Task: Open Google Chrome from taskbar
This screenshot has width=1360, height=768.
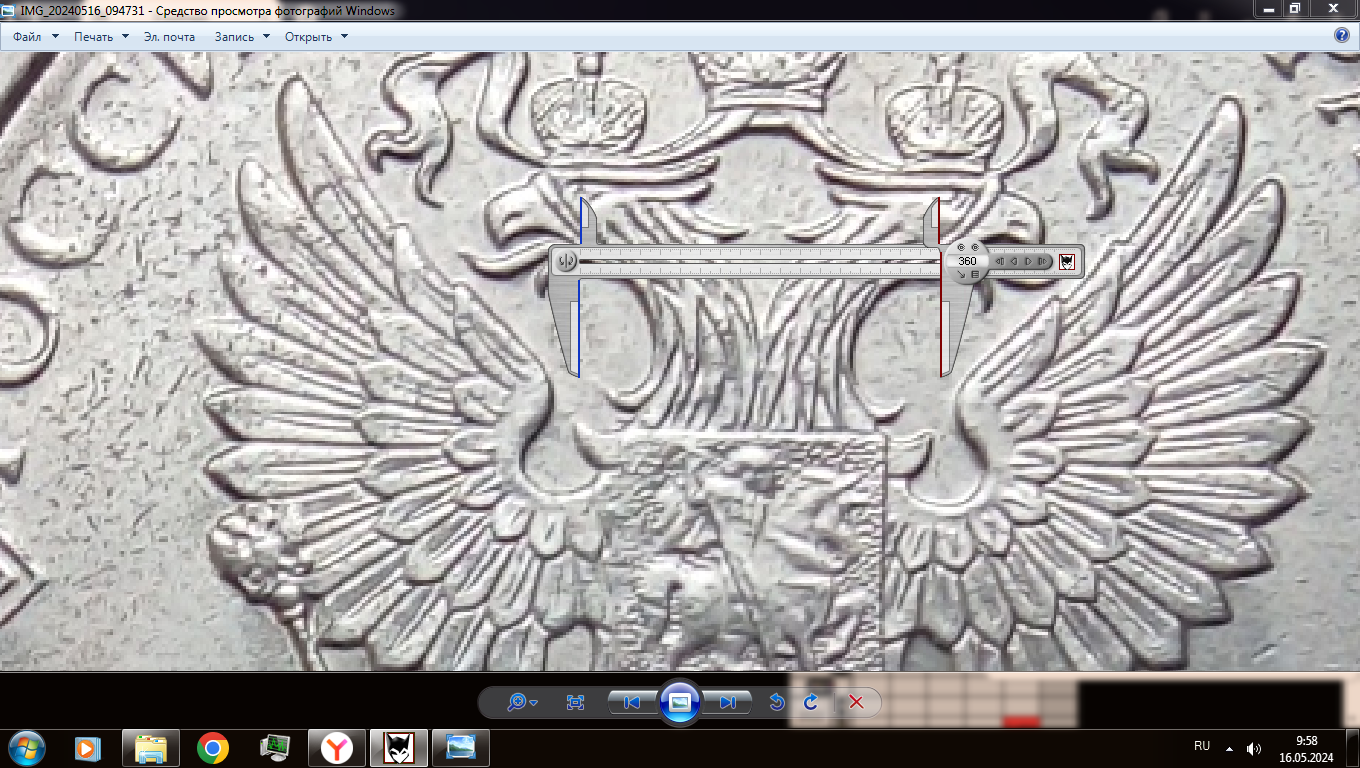Action: coord(212,747)
